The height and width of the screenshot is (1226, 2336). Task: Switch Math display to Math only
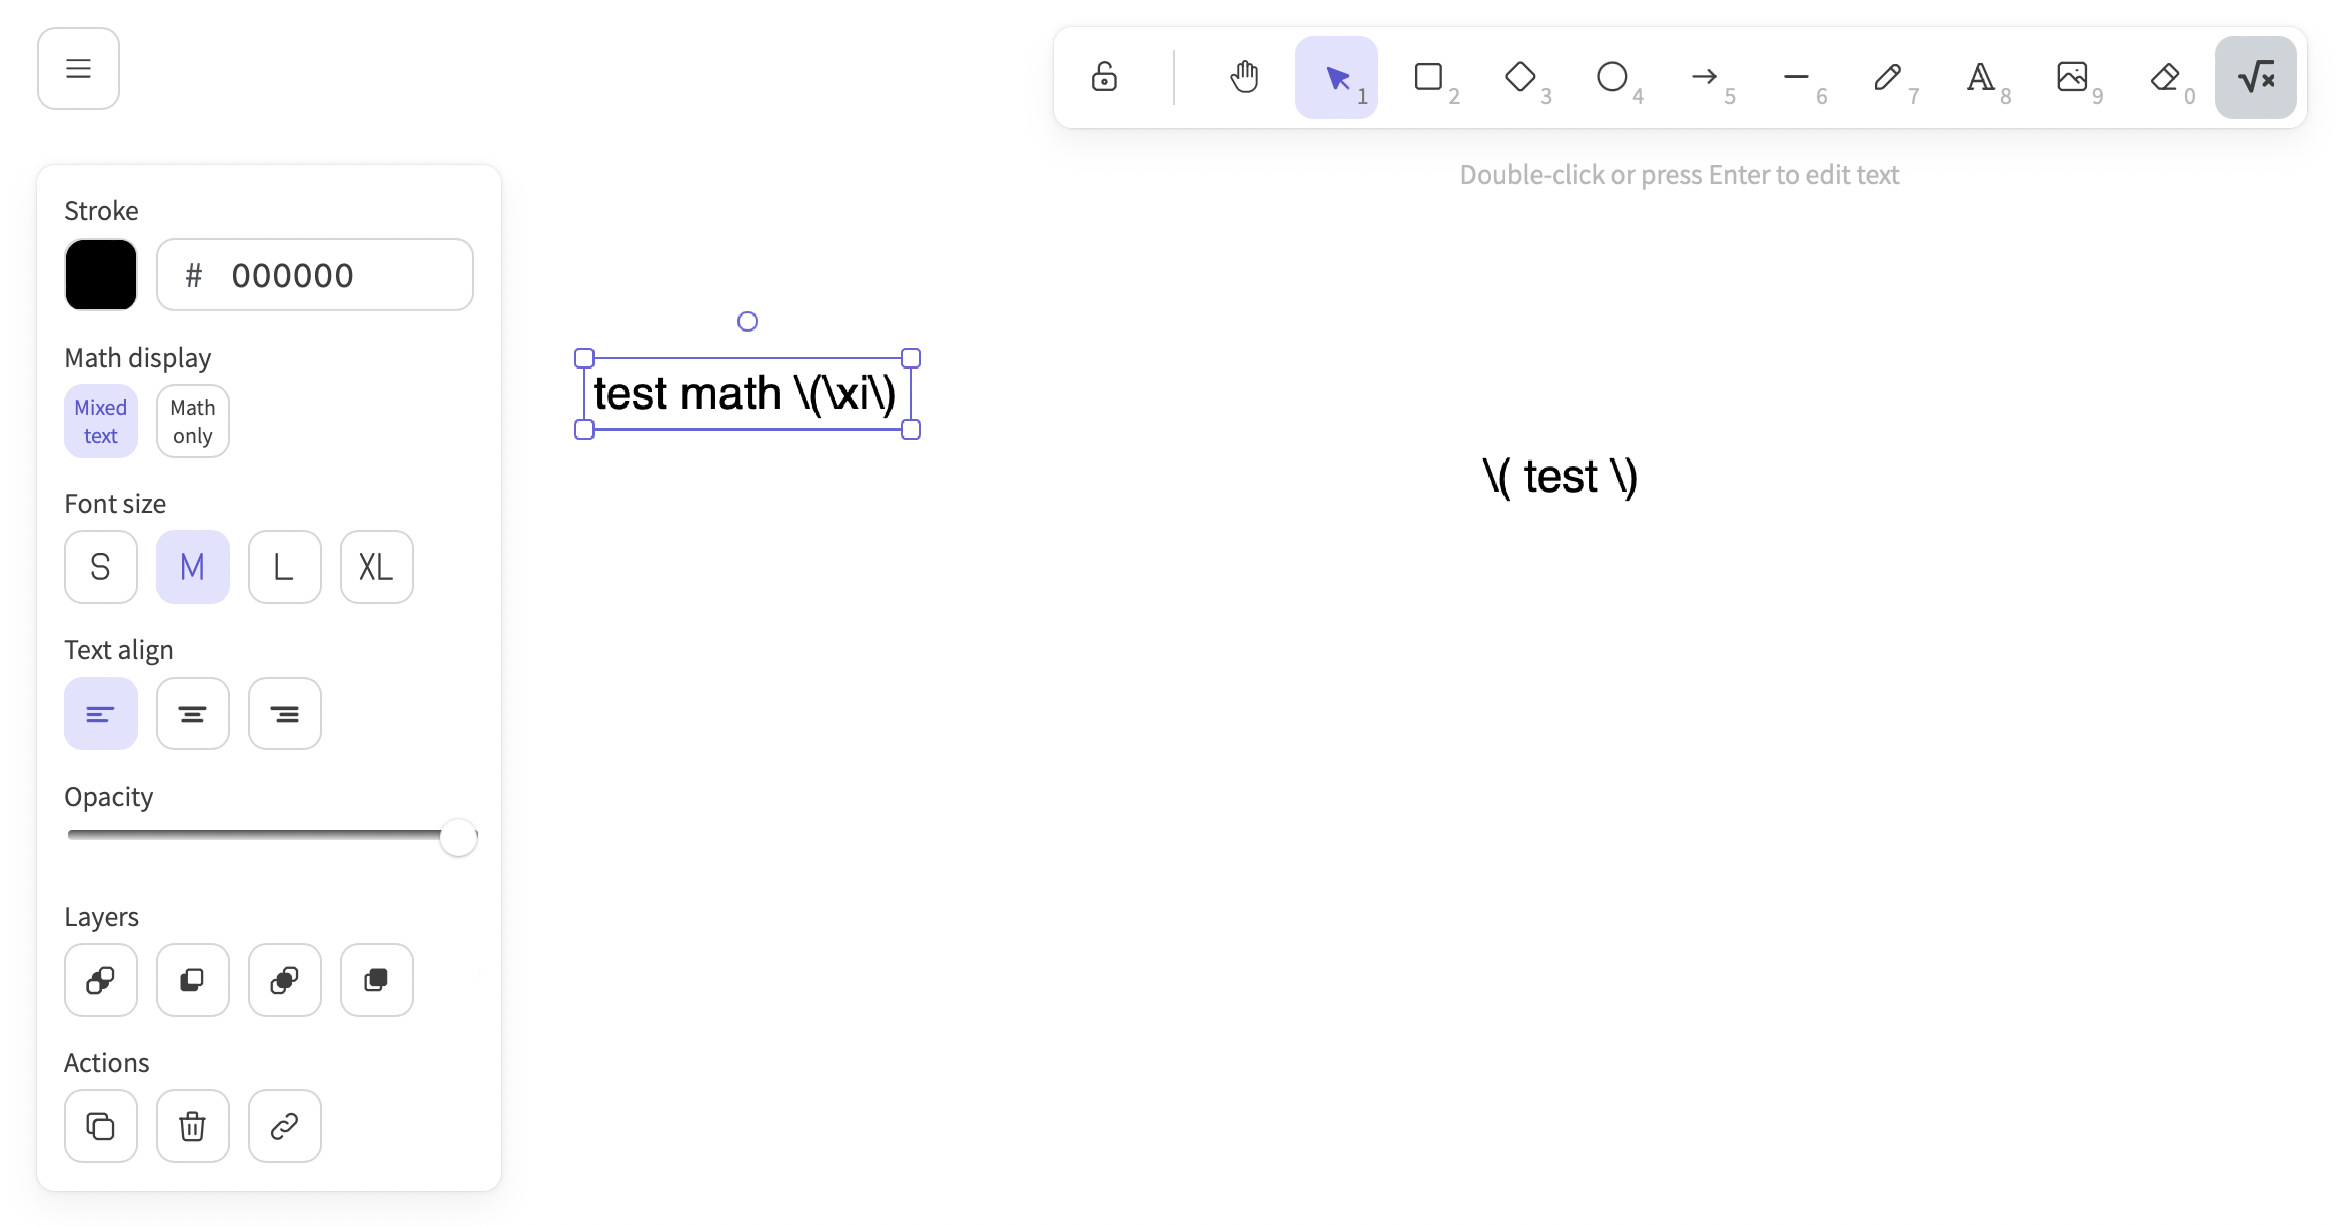pos(192,420)
